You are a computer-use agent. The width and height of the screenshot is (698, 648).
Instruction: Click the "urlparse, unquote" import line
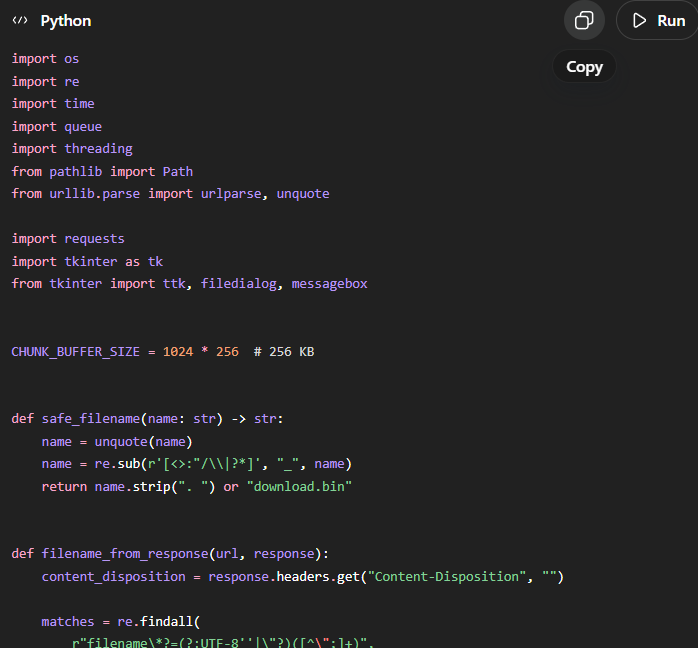point(170,194)
